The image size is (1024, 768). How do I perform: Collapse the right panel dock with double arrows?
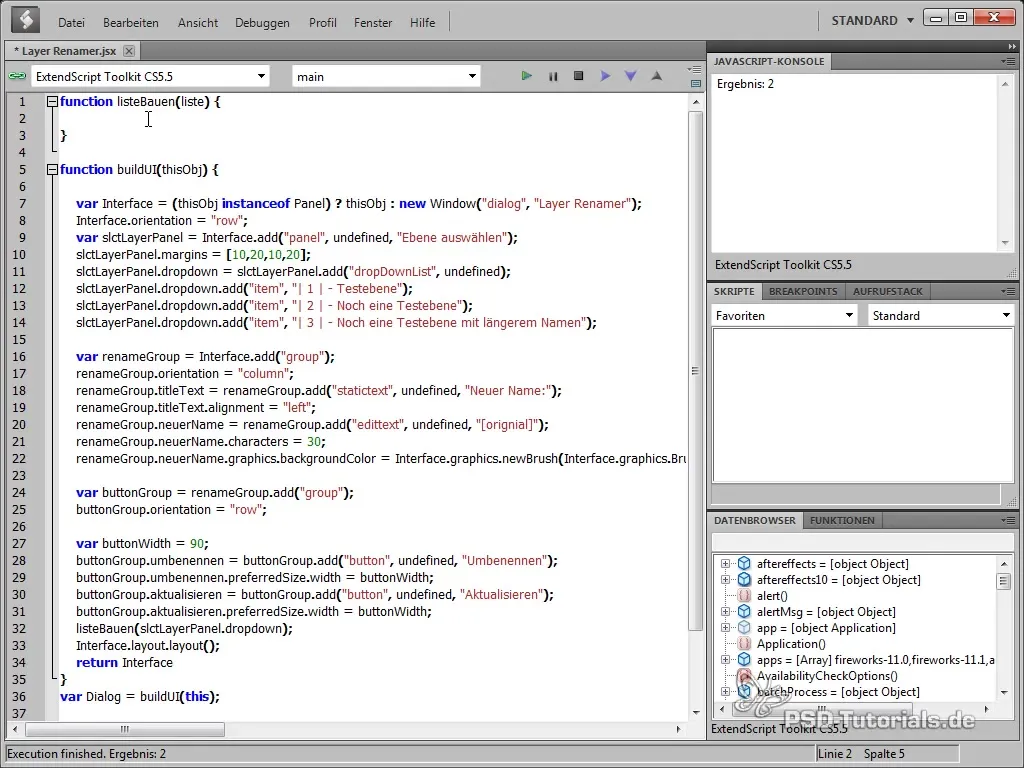(x=1012, y=46)
